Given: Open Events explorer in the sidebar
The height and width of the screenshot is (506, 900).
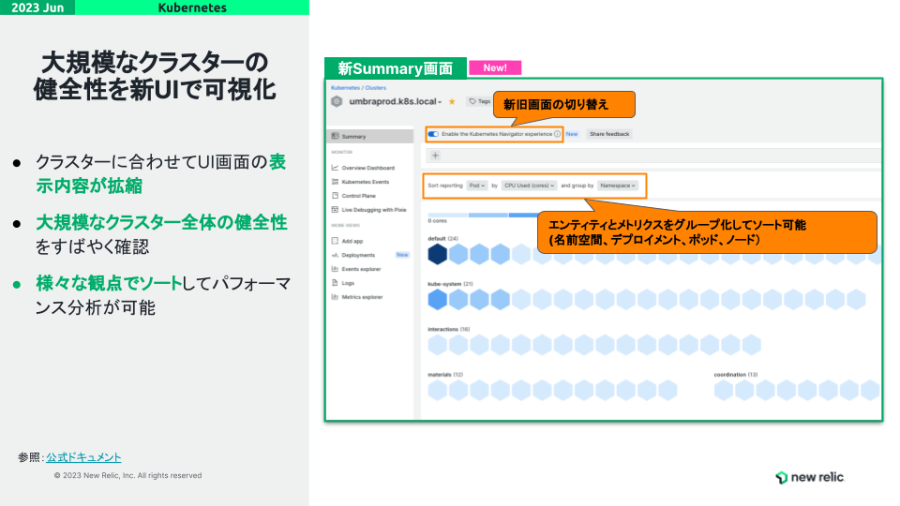Looking at the screenshot, I should 361,268.
